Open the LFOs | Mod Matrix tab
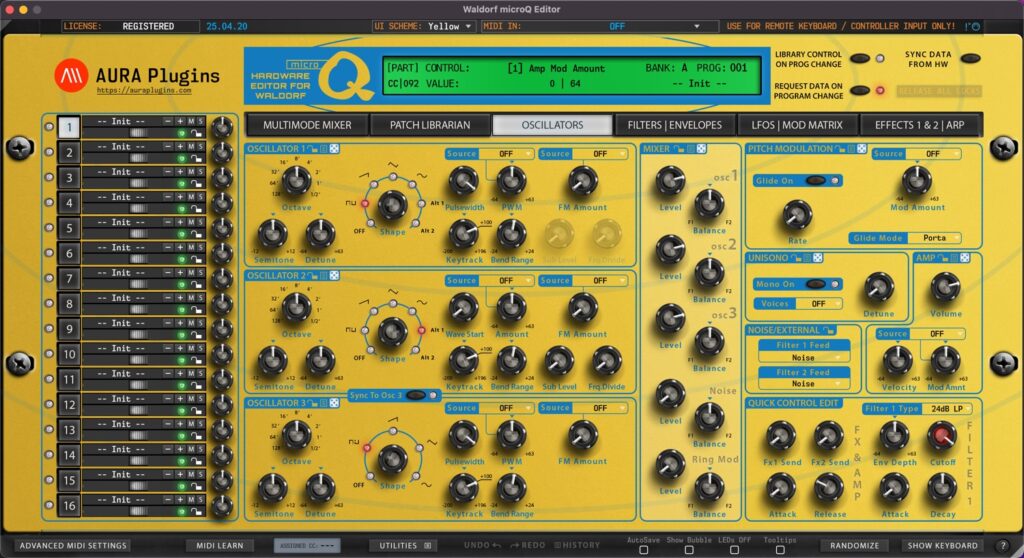The image size is (1024, 558). coord(797,125)
